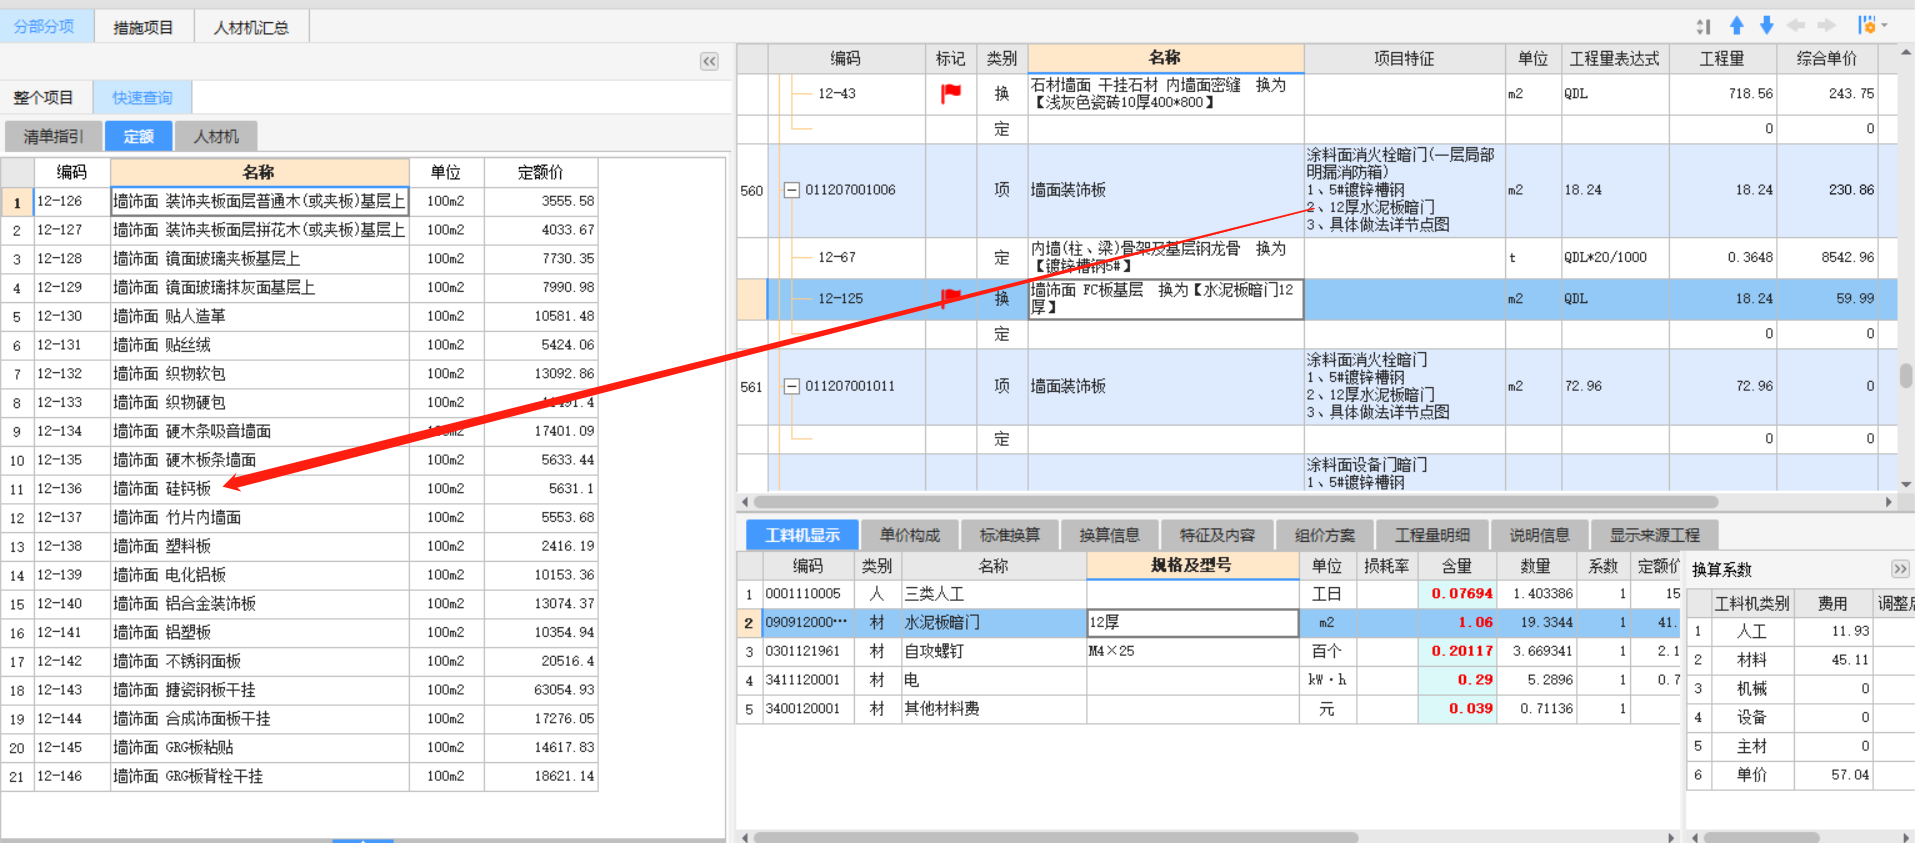Select quota row 12-134 硬木条吸音墙面
Viewport: 1915px width, 843px height.
[x=300, y=431]
